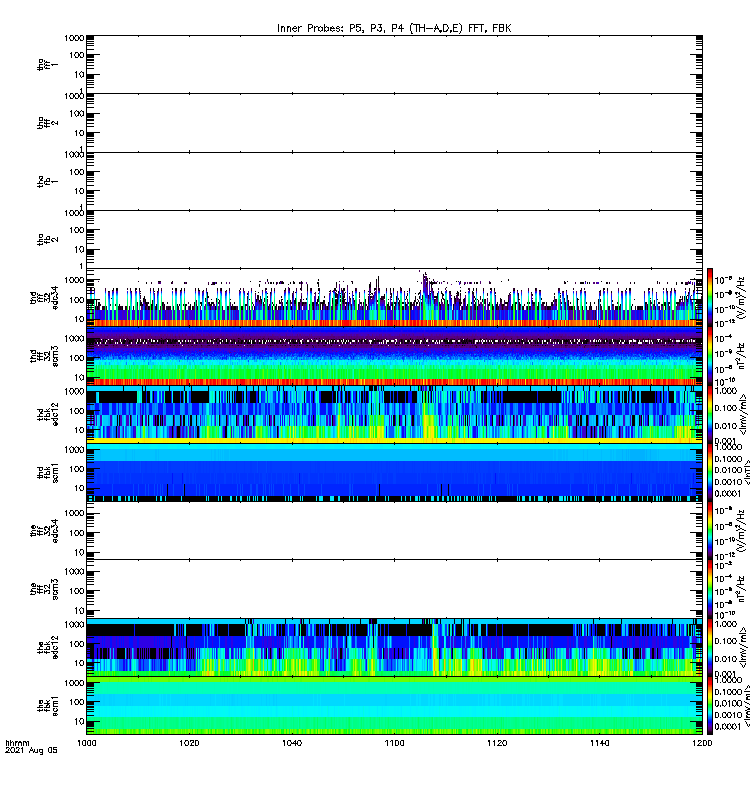Select the 'thd fff 32 scm3' axis label
The width and height of the screenshot is (750, 800).
pos(44,356)
